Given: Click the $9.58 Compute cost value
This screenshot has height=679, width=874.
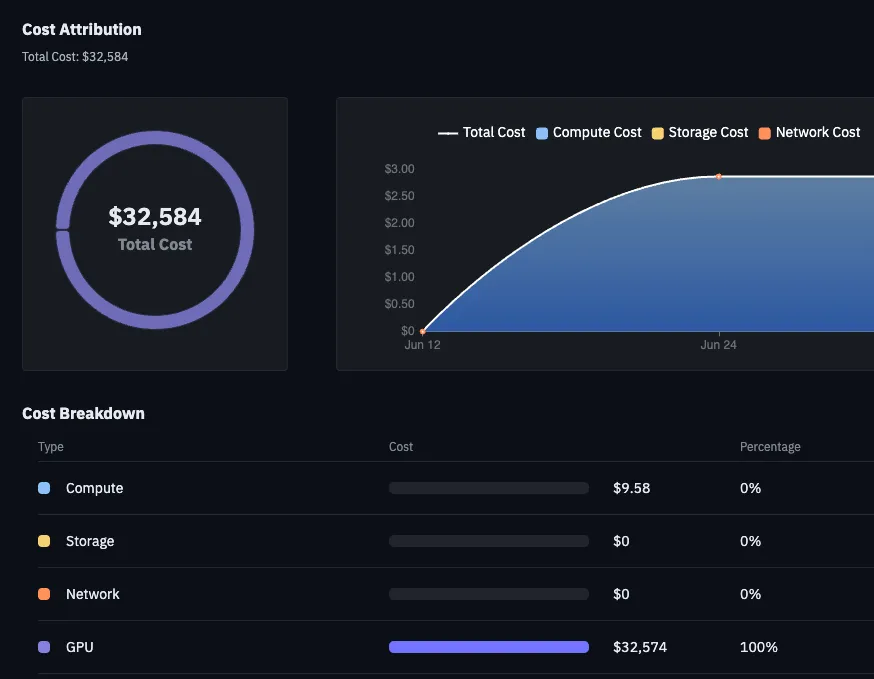Looking at the screenshot, I should [632, 488].
